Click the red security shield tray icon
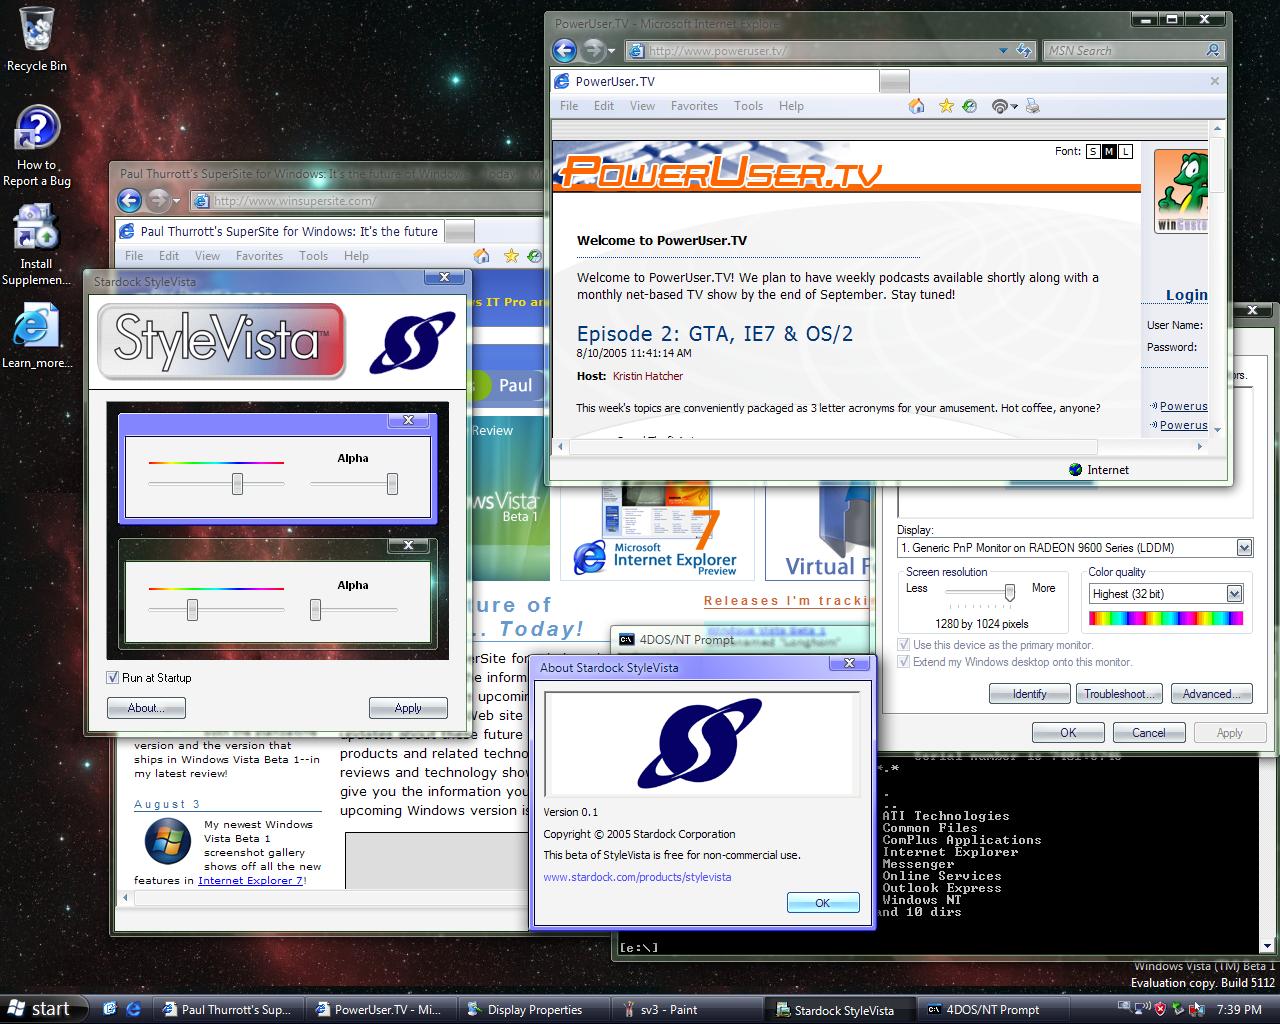 [1160, 1009]
